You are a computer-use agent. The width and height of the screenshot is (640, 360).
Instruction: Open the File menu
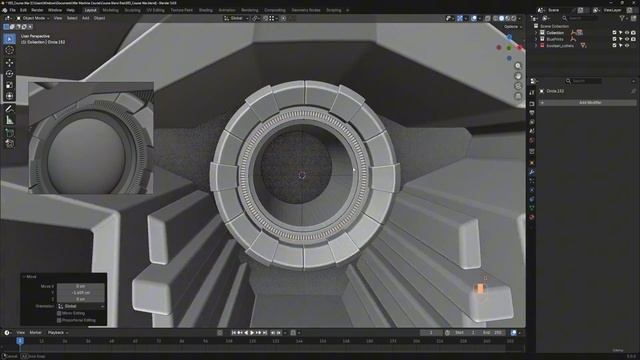point(13,10)
